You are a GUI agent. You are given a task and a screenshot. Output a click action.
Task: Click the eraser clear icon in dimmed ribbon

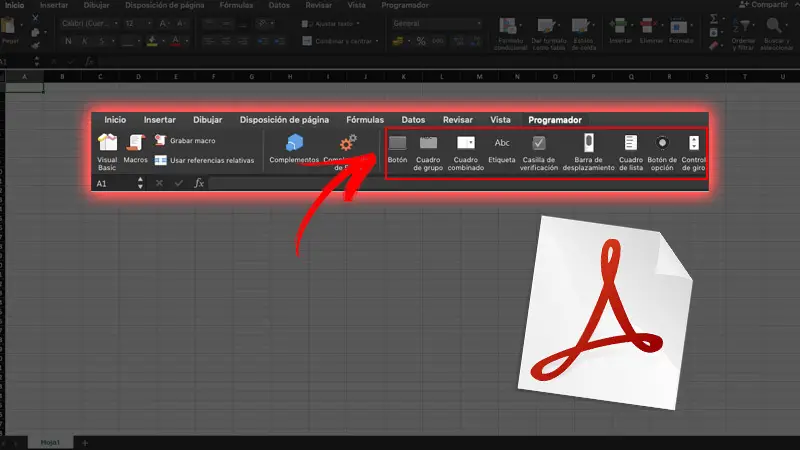pos(714,46)
